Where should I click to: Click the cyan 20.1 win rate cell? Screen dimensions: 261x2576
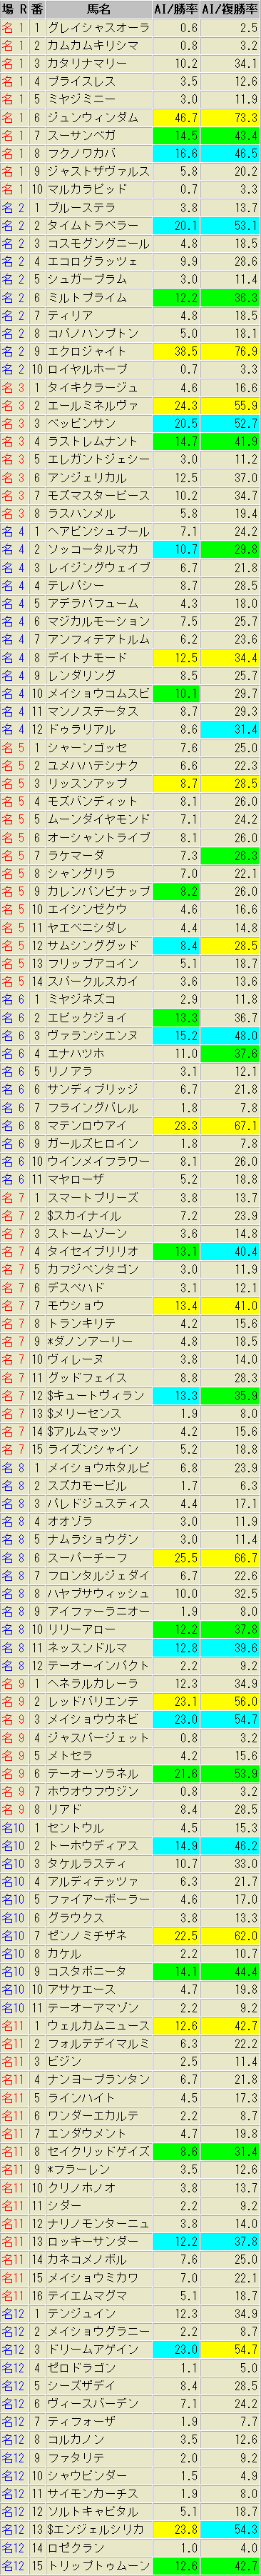[x=176, y=225]
